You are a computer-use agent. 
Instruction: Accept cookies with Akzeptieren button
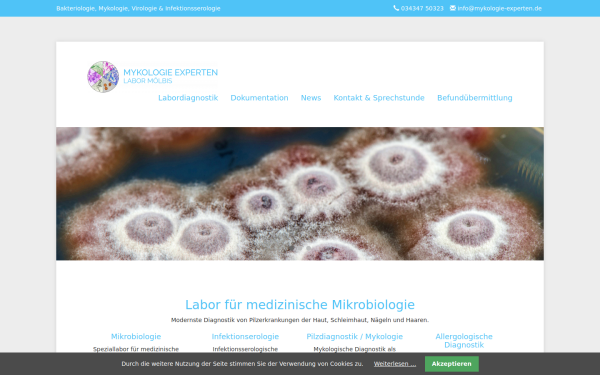click(452, 364)
